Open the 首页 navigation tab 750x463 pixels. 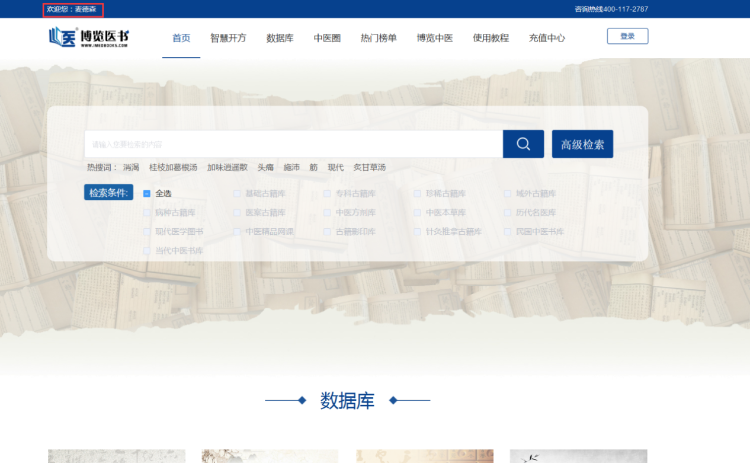(x=181, y=38)
